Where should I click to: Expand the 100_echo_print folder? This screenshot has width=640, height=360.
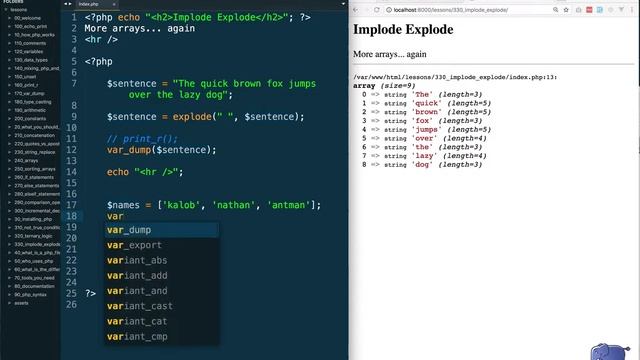pos(9,27)
